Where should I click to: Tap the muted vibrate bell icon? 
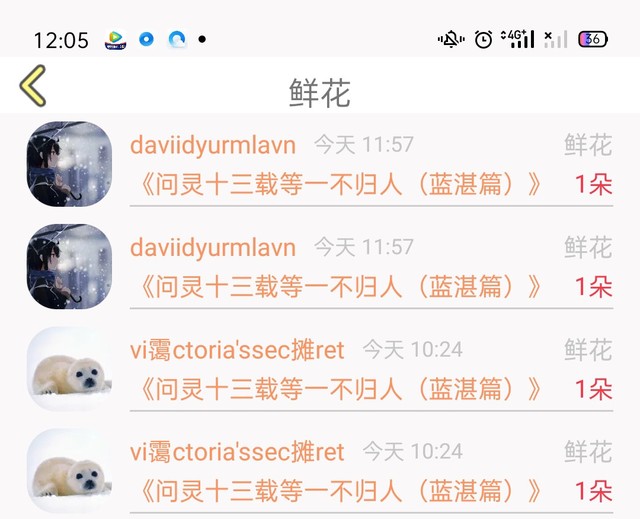tap(451, 40)
